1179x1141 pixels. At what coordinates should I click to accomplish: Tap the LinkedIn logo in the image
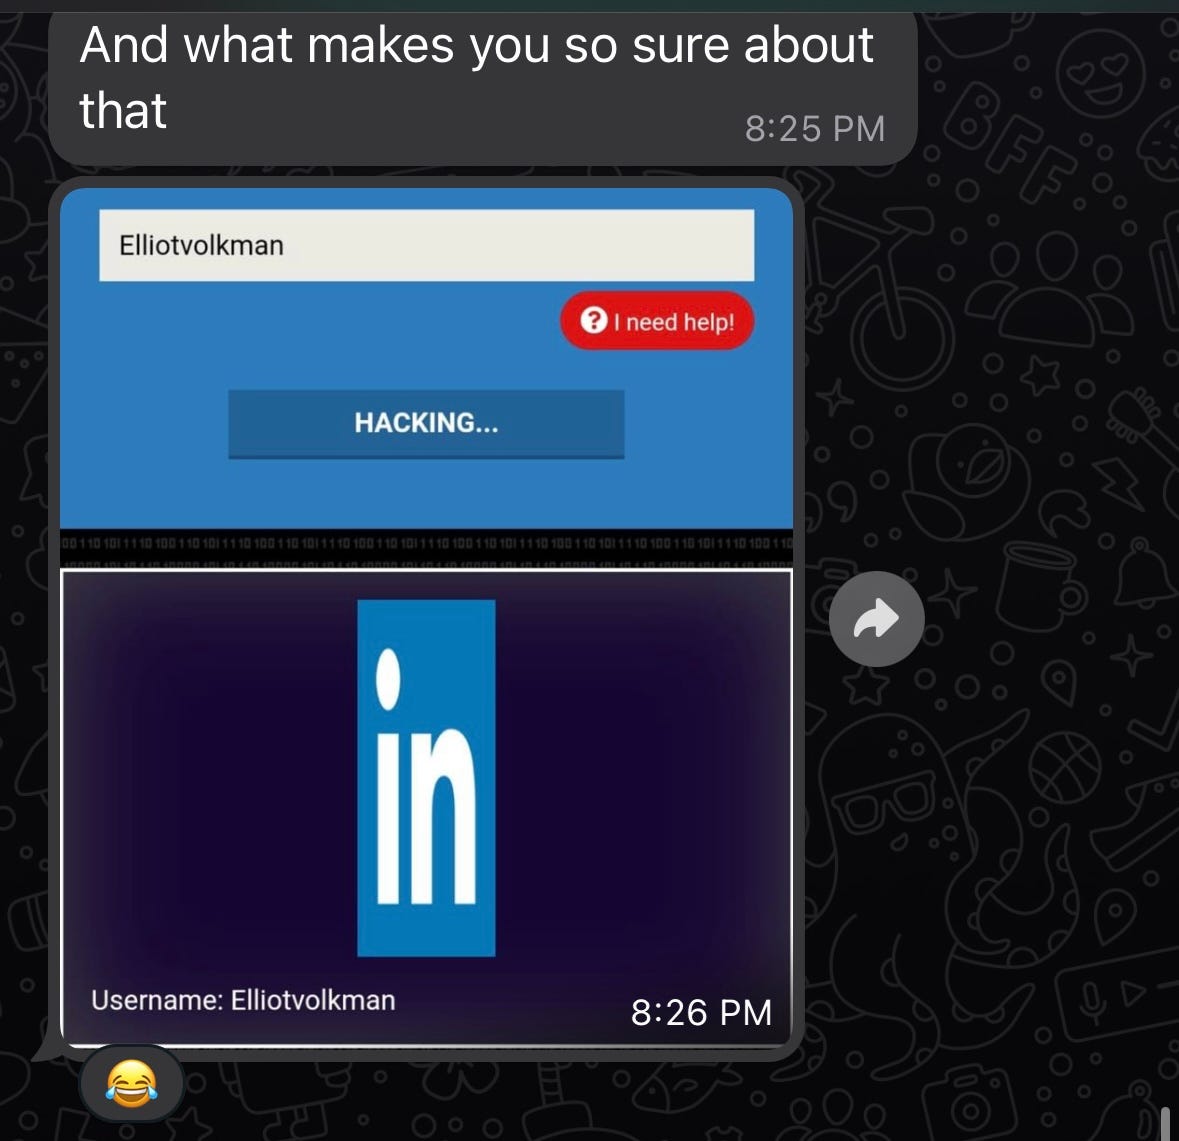click(x=426, y=778)
